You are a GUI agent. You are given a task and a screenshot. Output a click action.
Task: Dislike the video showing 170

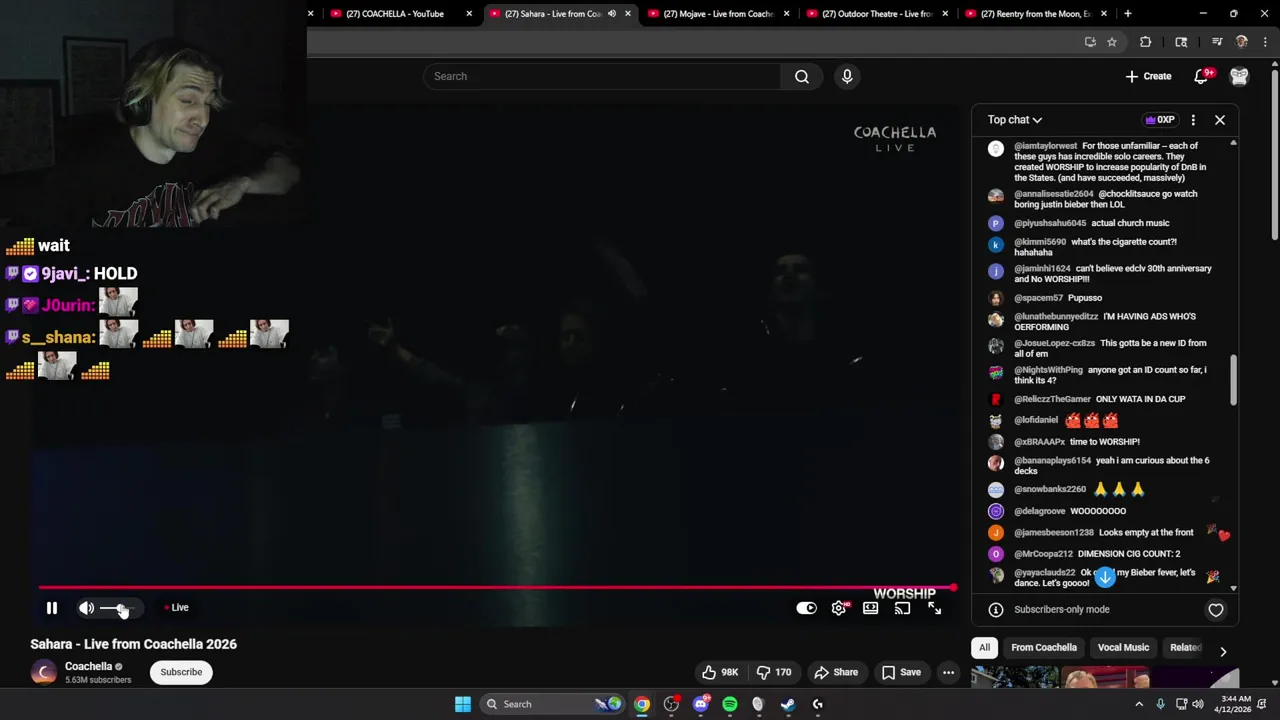tap(775, 672)
